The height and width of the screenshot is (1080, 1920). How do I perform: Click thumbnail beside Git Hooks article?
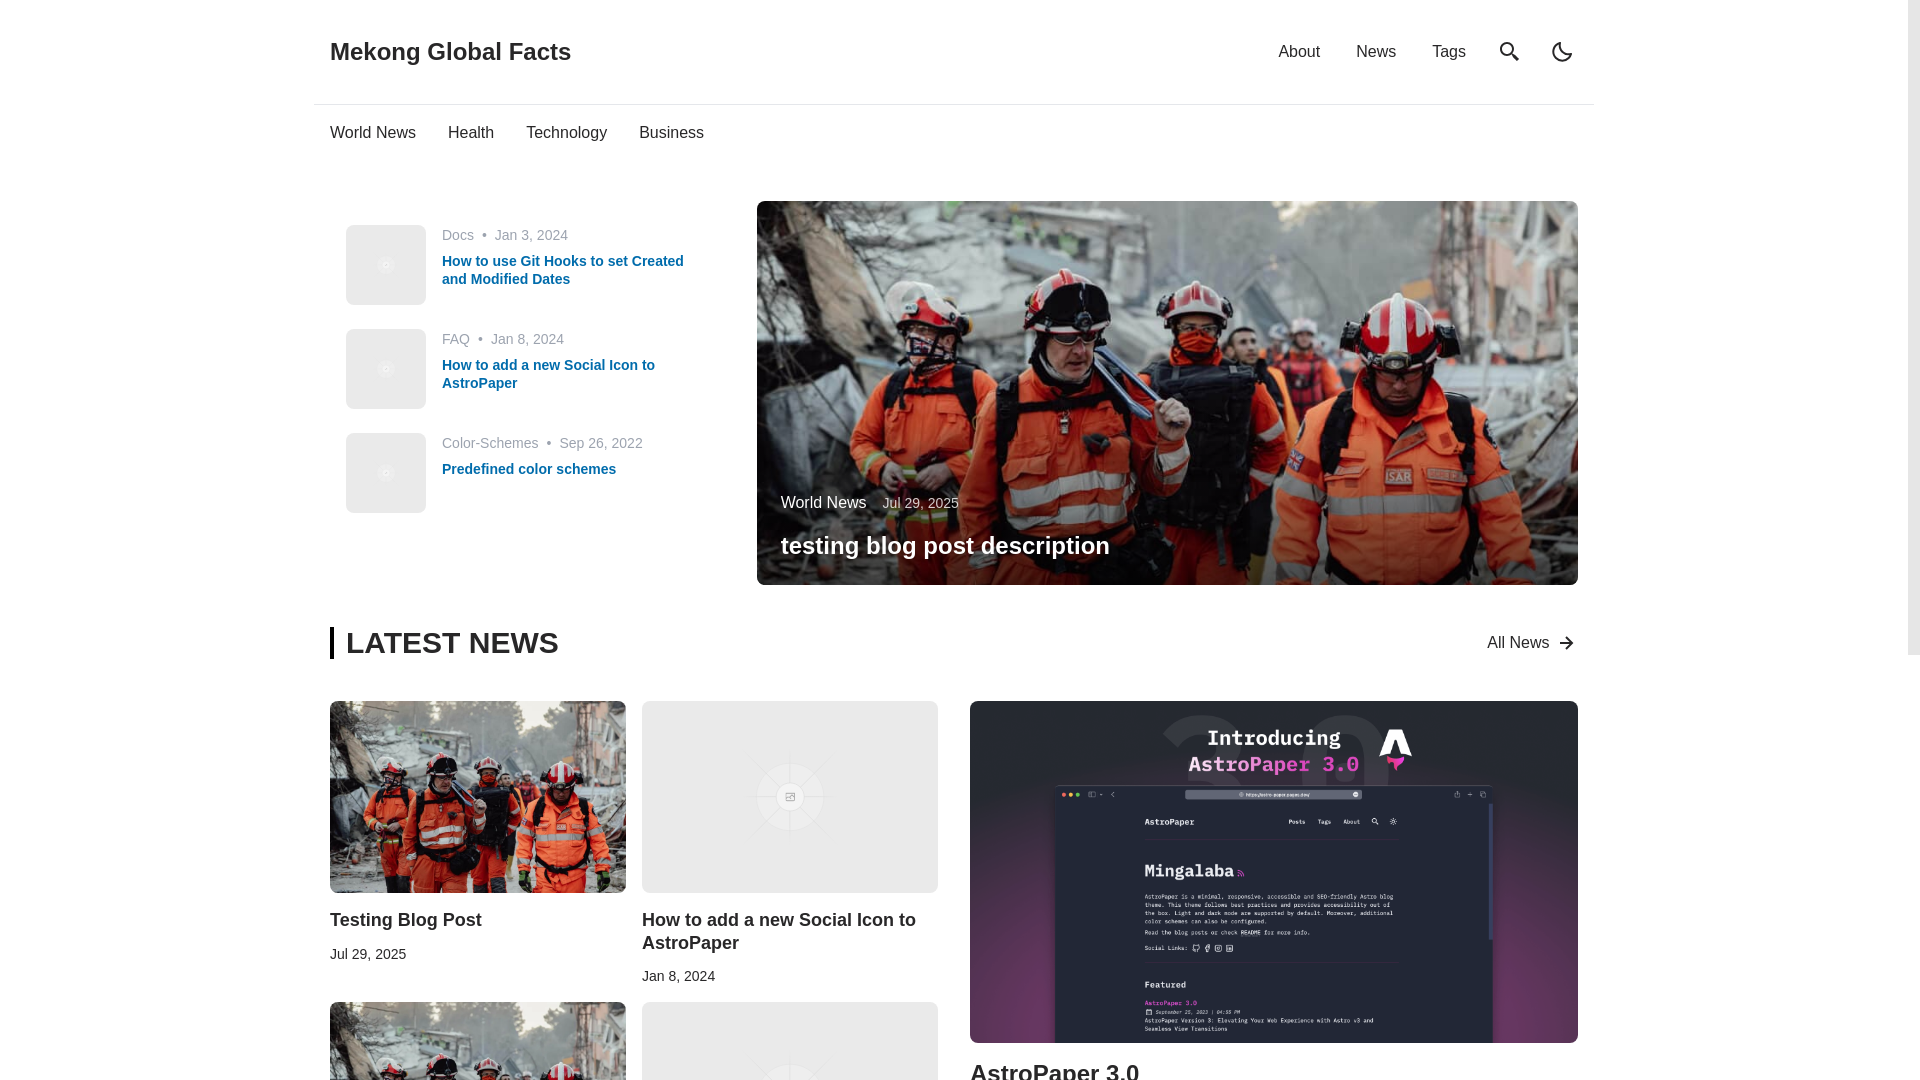point(386,265)
